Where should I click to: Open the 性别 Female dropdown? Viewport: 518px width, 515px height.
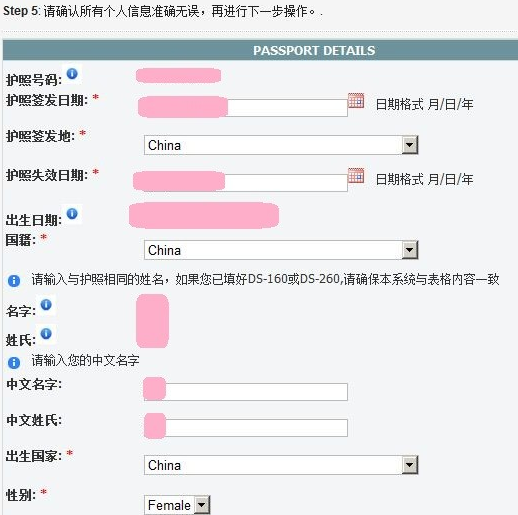click(x=177, y=505)
